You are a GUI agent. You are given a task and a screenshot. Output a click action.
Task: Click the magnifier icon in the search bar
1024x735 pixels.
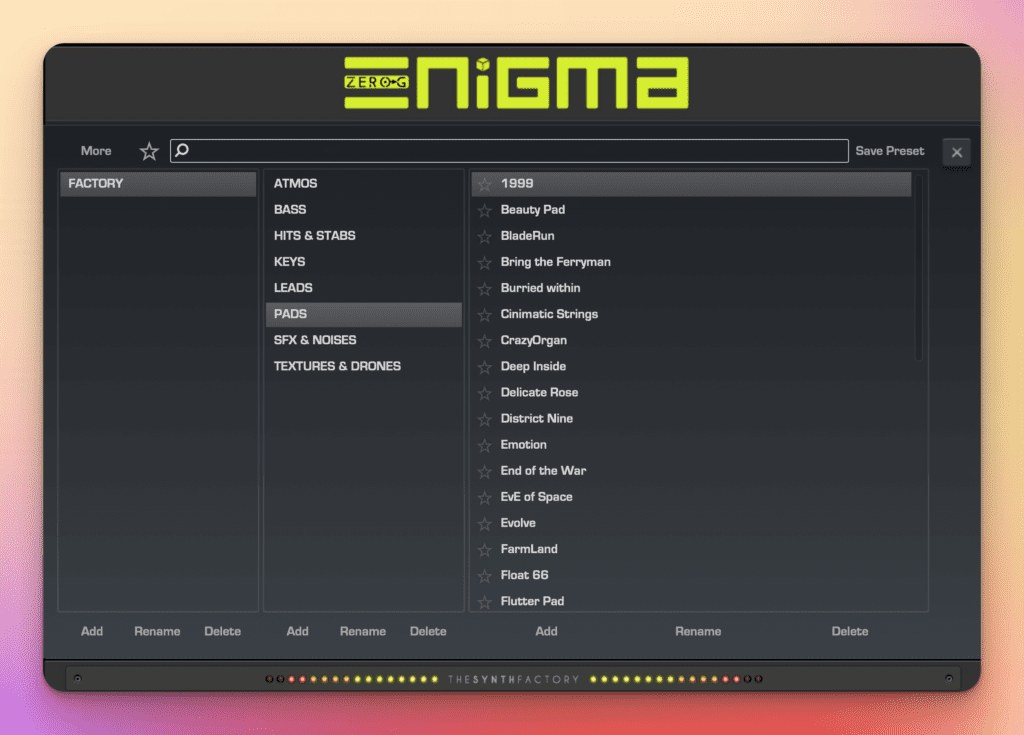pos(182,150)
